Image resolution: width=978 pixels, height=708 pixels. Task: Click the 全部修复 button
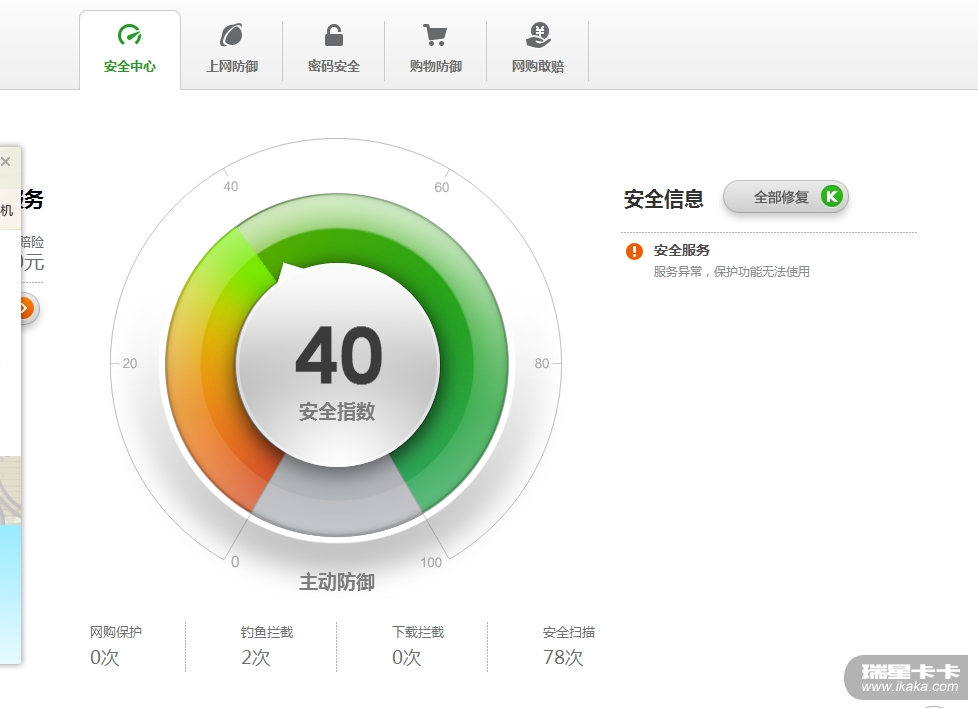click(x=785, y=197)
